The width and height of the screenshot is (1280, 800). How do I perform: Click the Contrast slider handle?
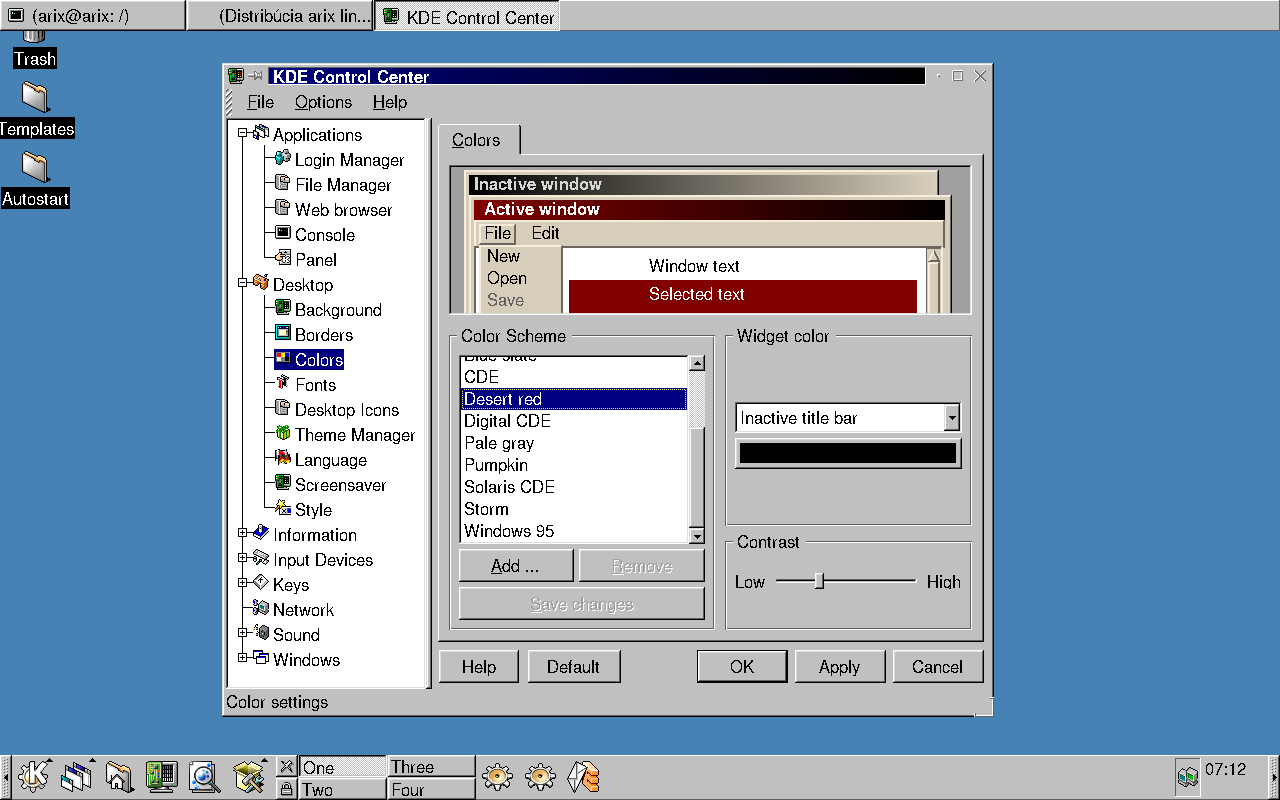coord(819,581)
